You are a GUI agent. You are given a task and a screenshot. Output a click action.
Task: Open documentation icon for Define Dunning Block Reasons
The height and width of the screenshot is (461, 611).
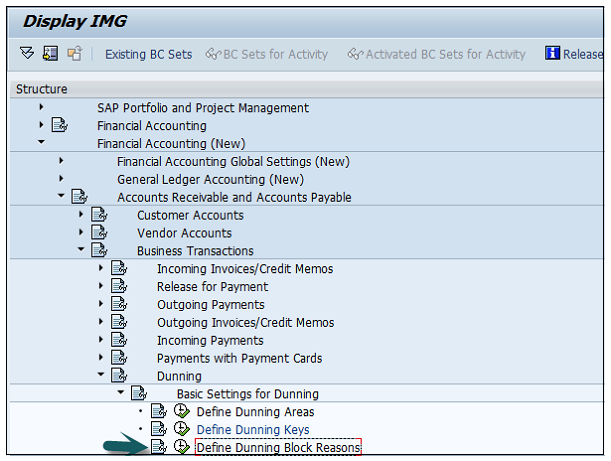coord(158,448)
